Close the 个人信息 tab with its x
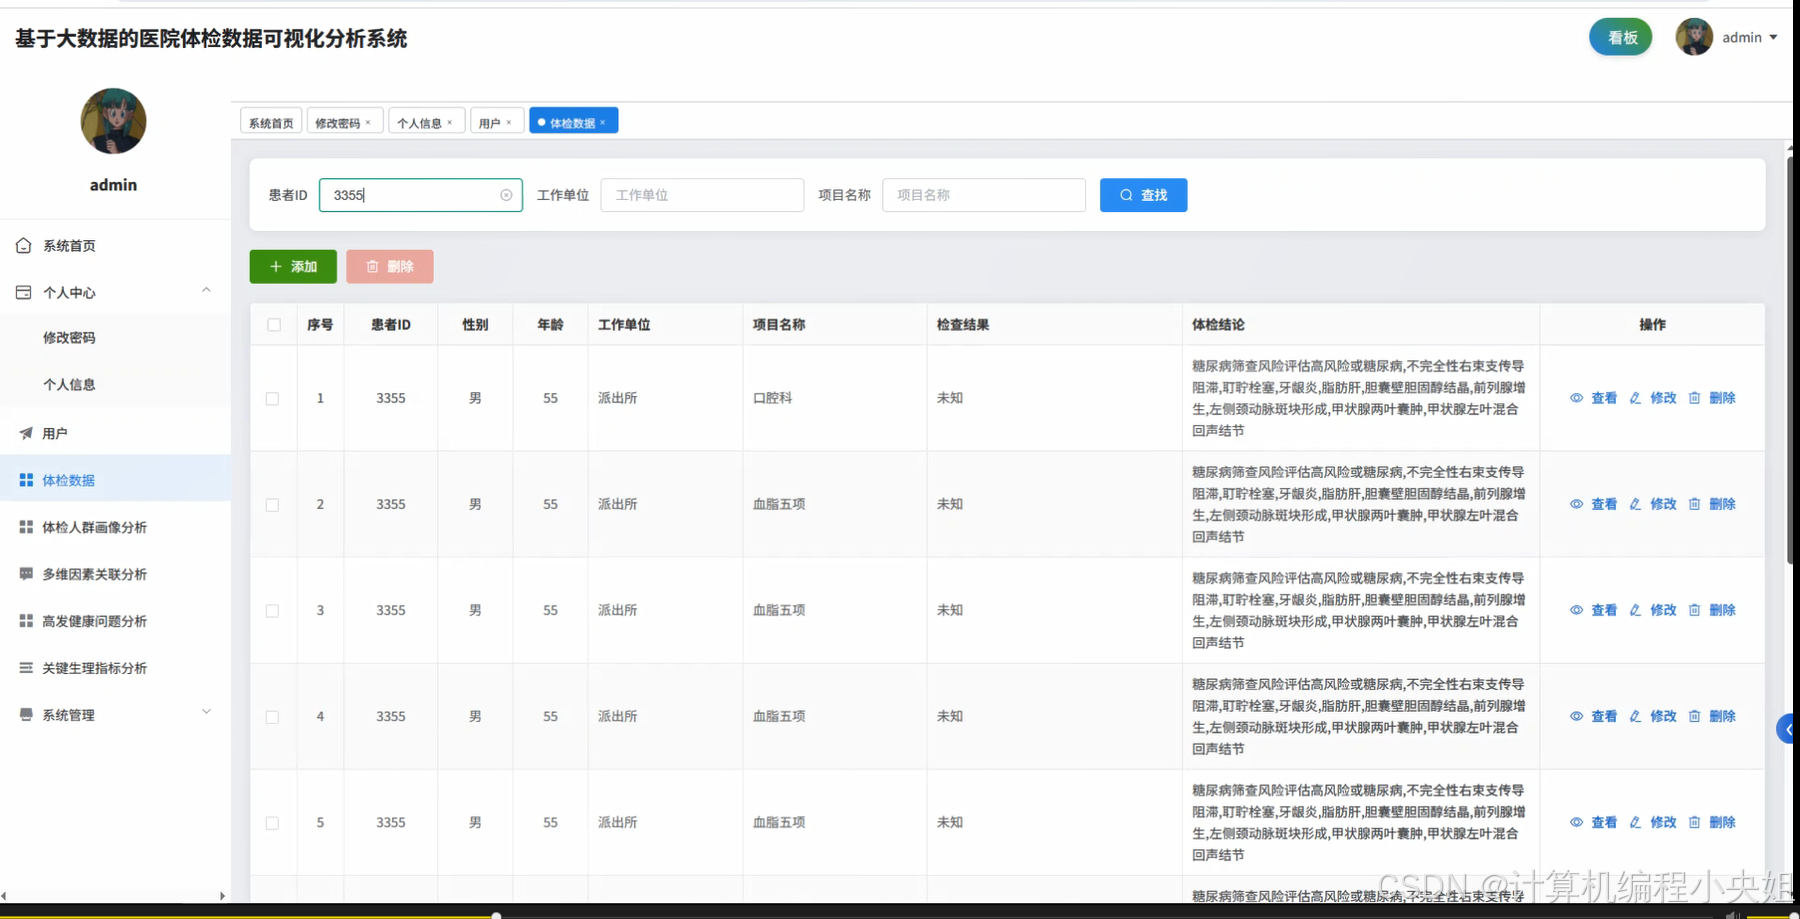The height and width of the screenshot is (919, 1800). 450,122
